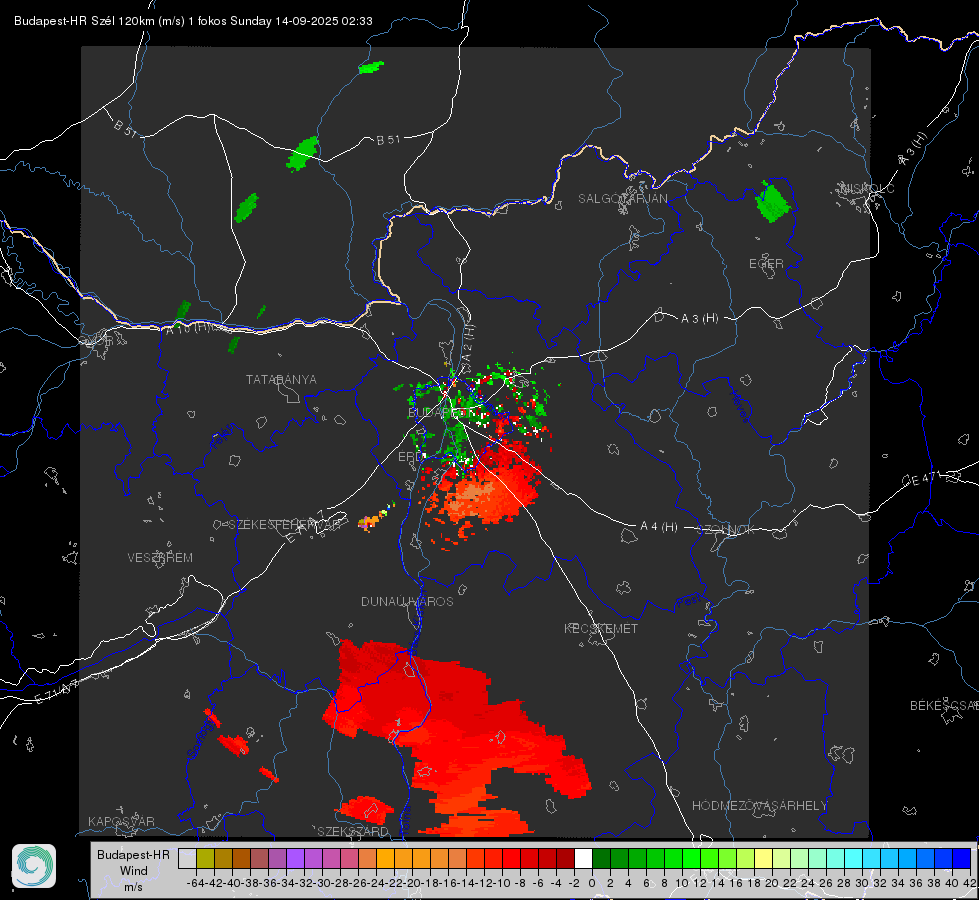Viewport: 979px width, 900px height.
Task: Click the swirl logo icon beside the legend
Action: [34, 866]
